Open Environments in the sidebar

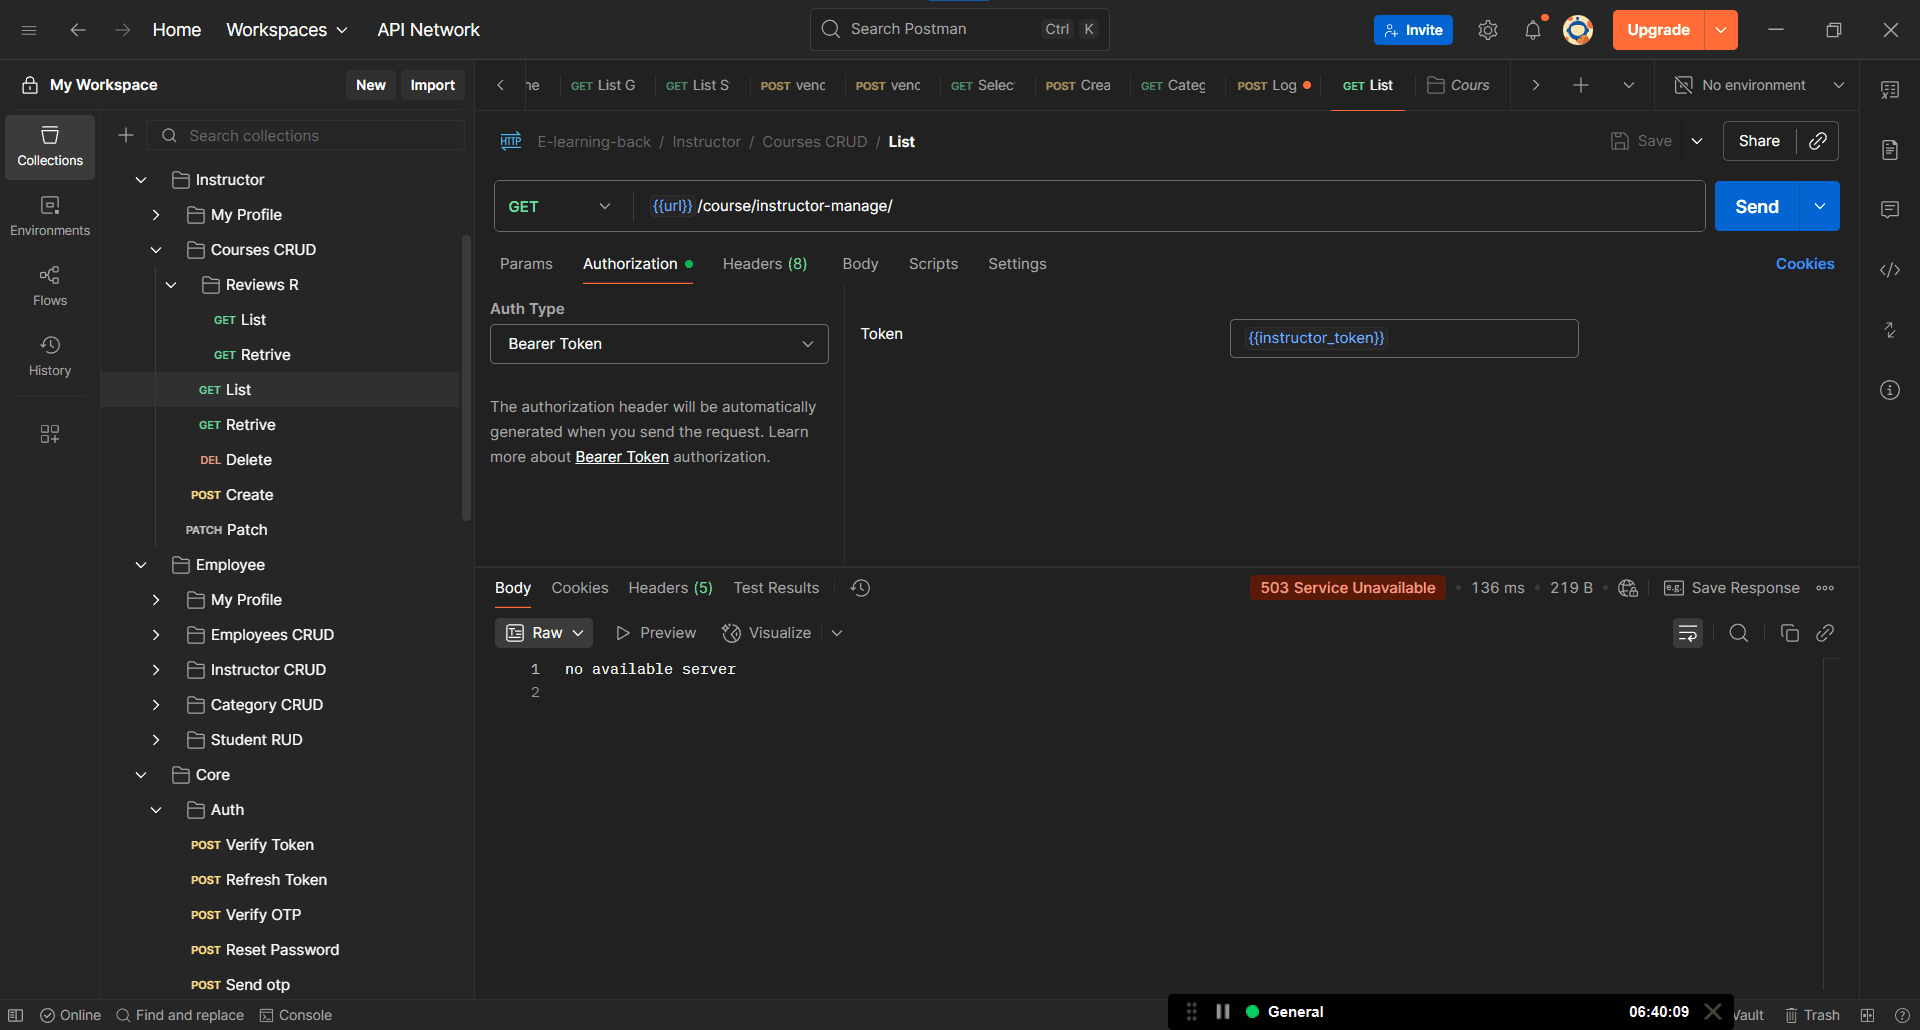click(x=50, y=216)
